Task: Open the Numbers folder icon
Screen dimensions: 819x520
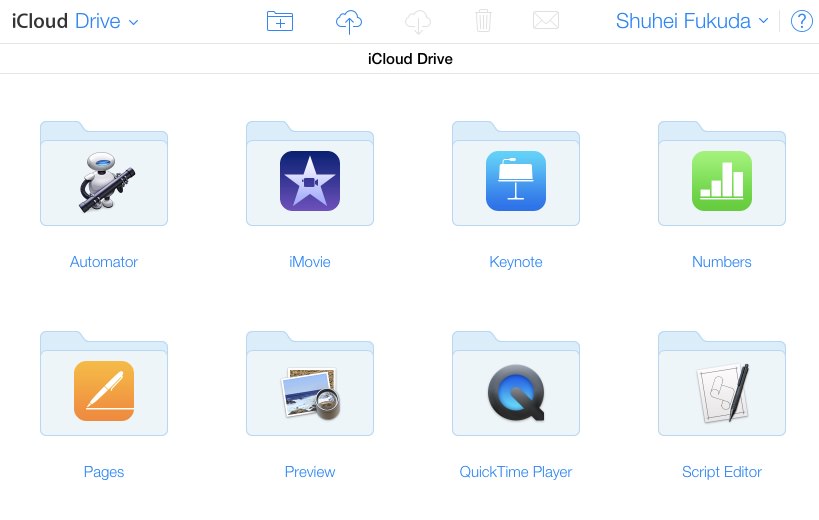Action: pyautogui.click(x=722, y=173)
